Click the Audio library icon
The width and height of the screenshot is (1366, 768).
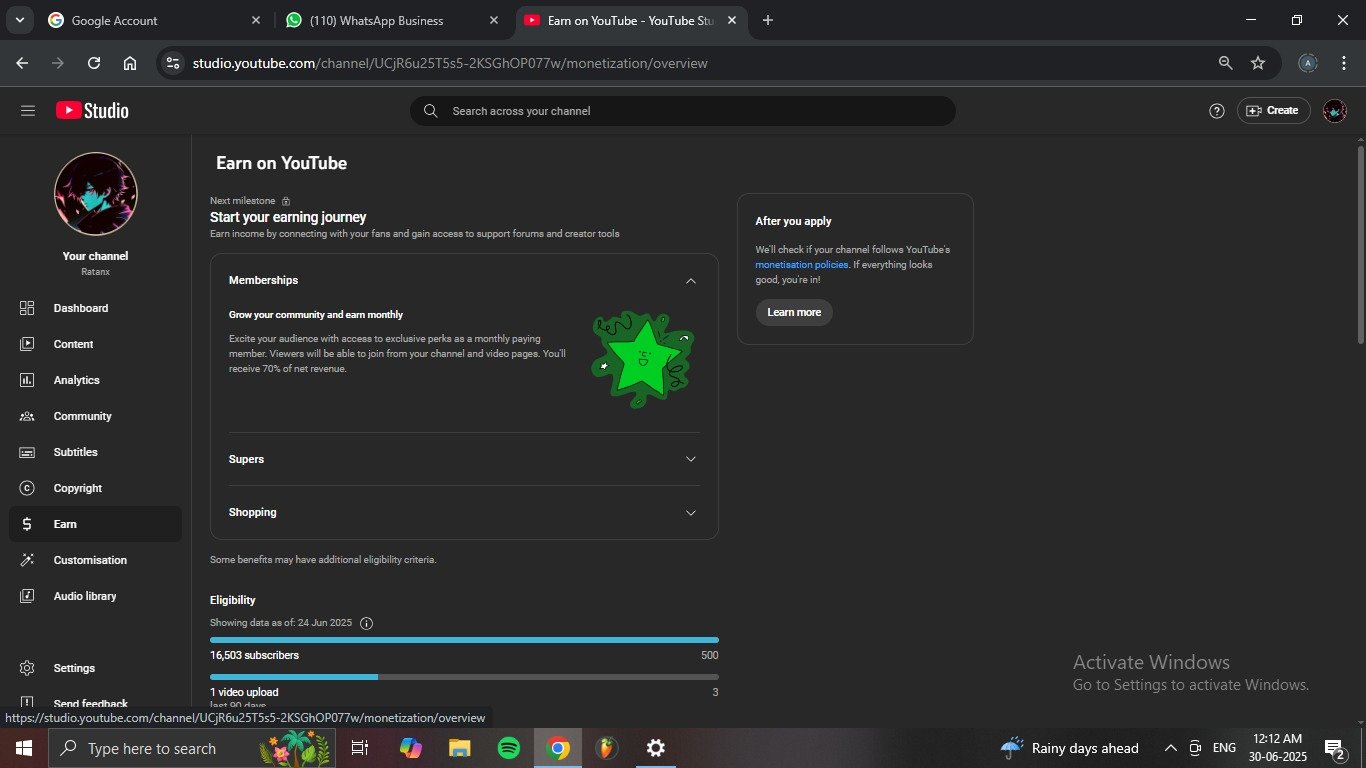27,596
